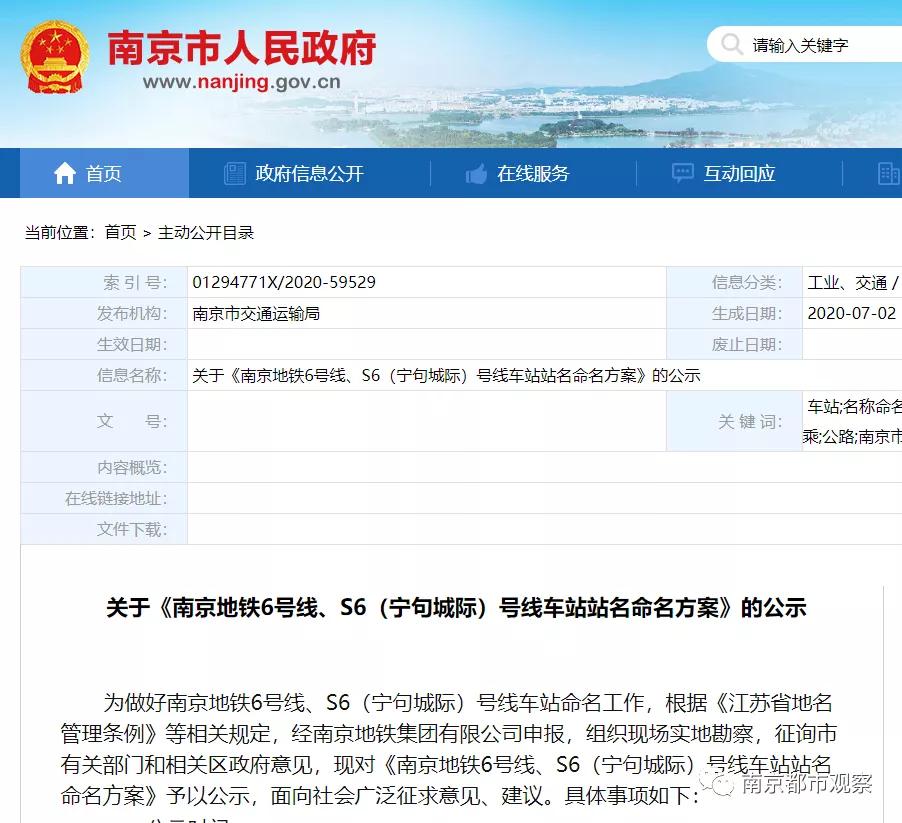Click the 废止日期 label cell
This screenshot has height=823, width=902.
[735, 344]
